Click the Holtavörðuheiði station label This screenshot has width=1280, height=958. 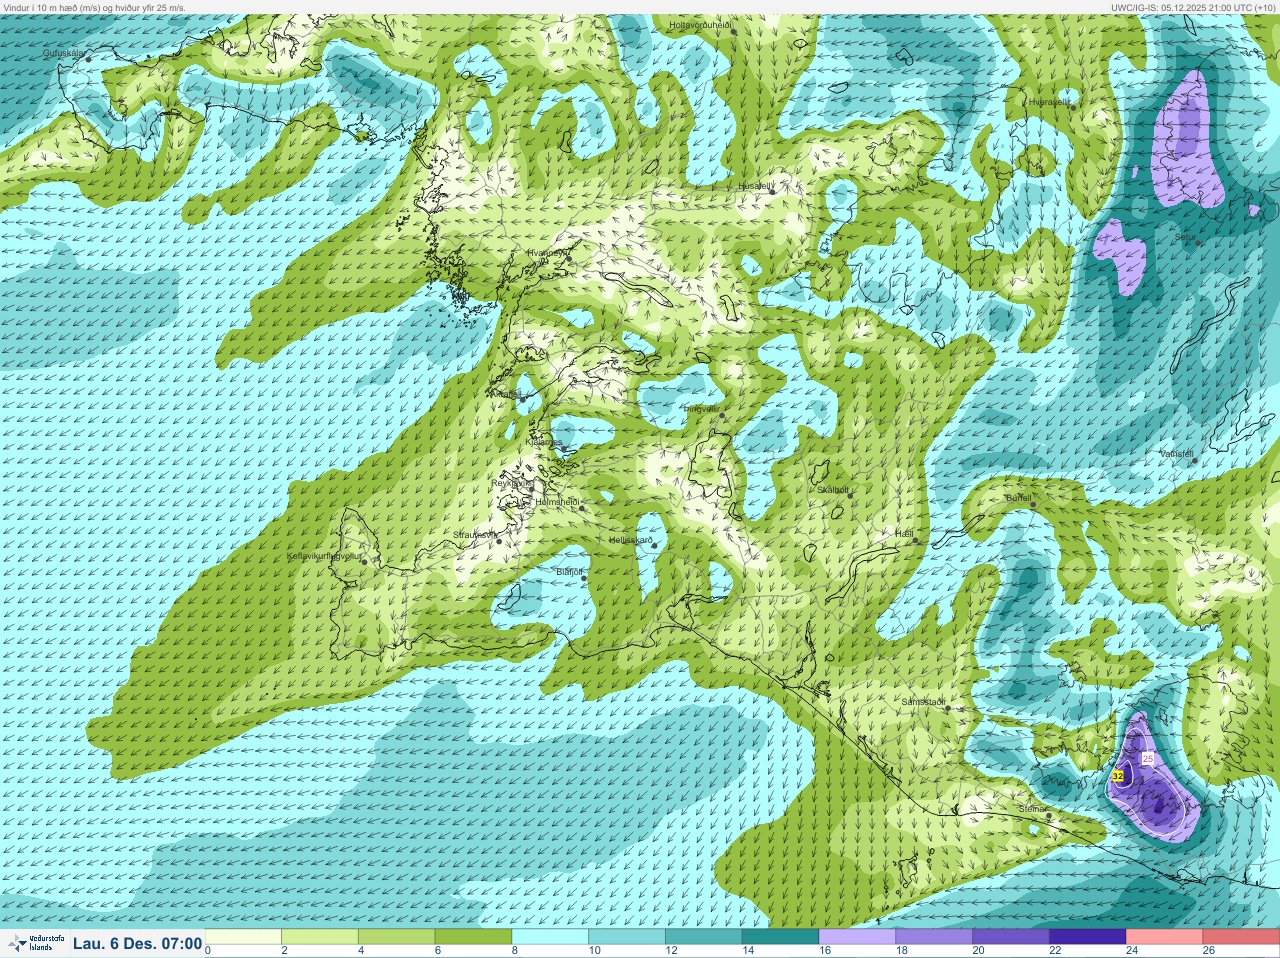coord(699,24)
